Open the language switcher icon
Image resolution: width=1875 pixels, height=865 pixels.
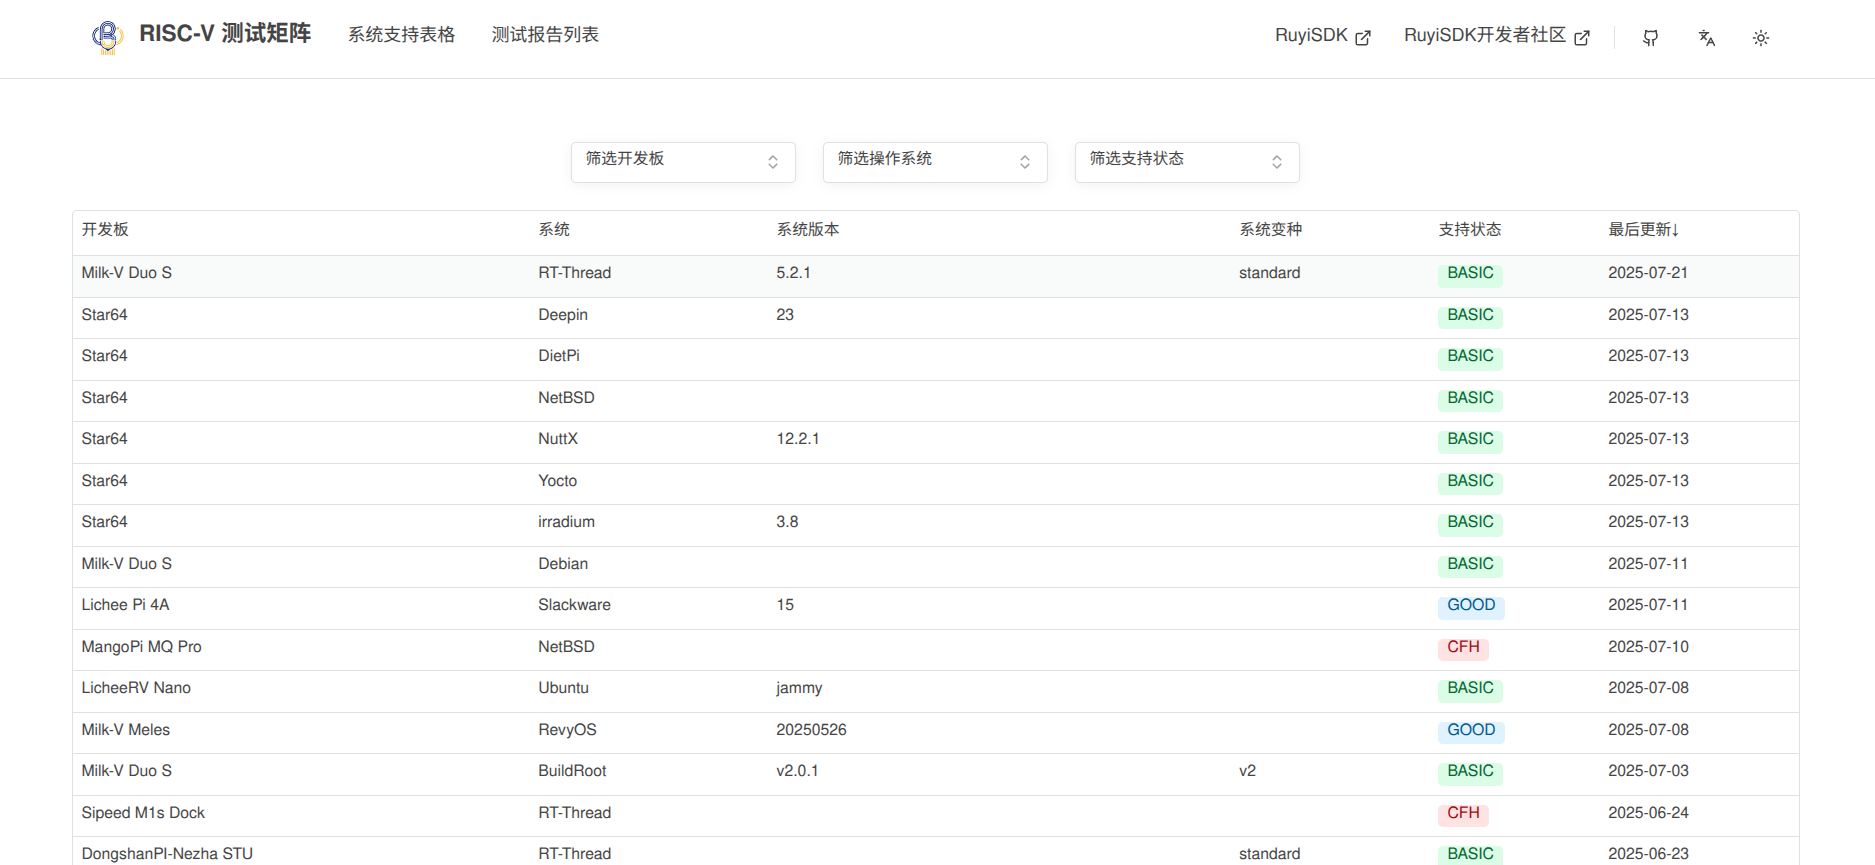1706,38
